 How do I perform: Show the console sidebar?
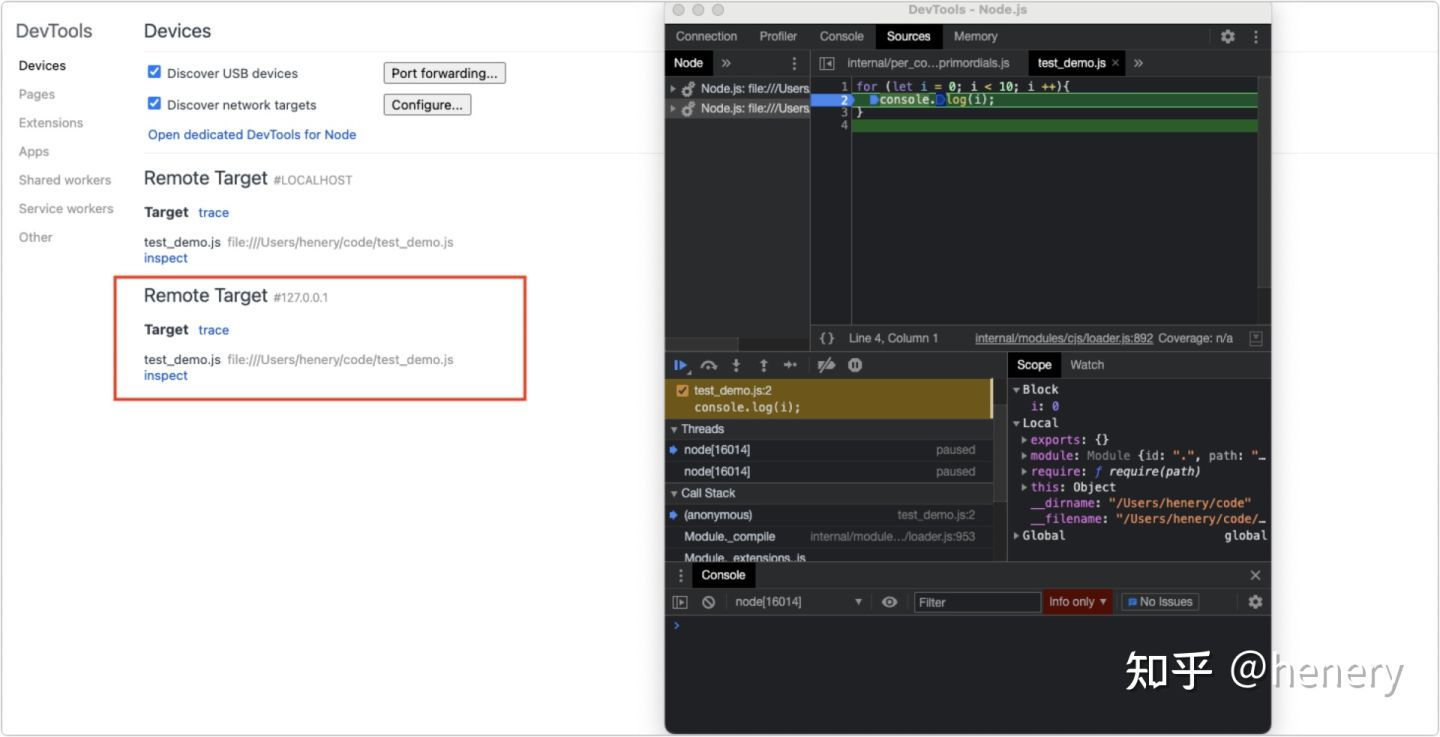coord(680,602)
